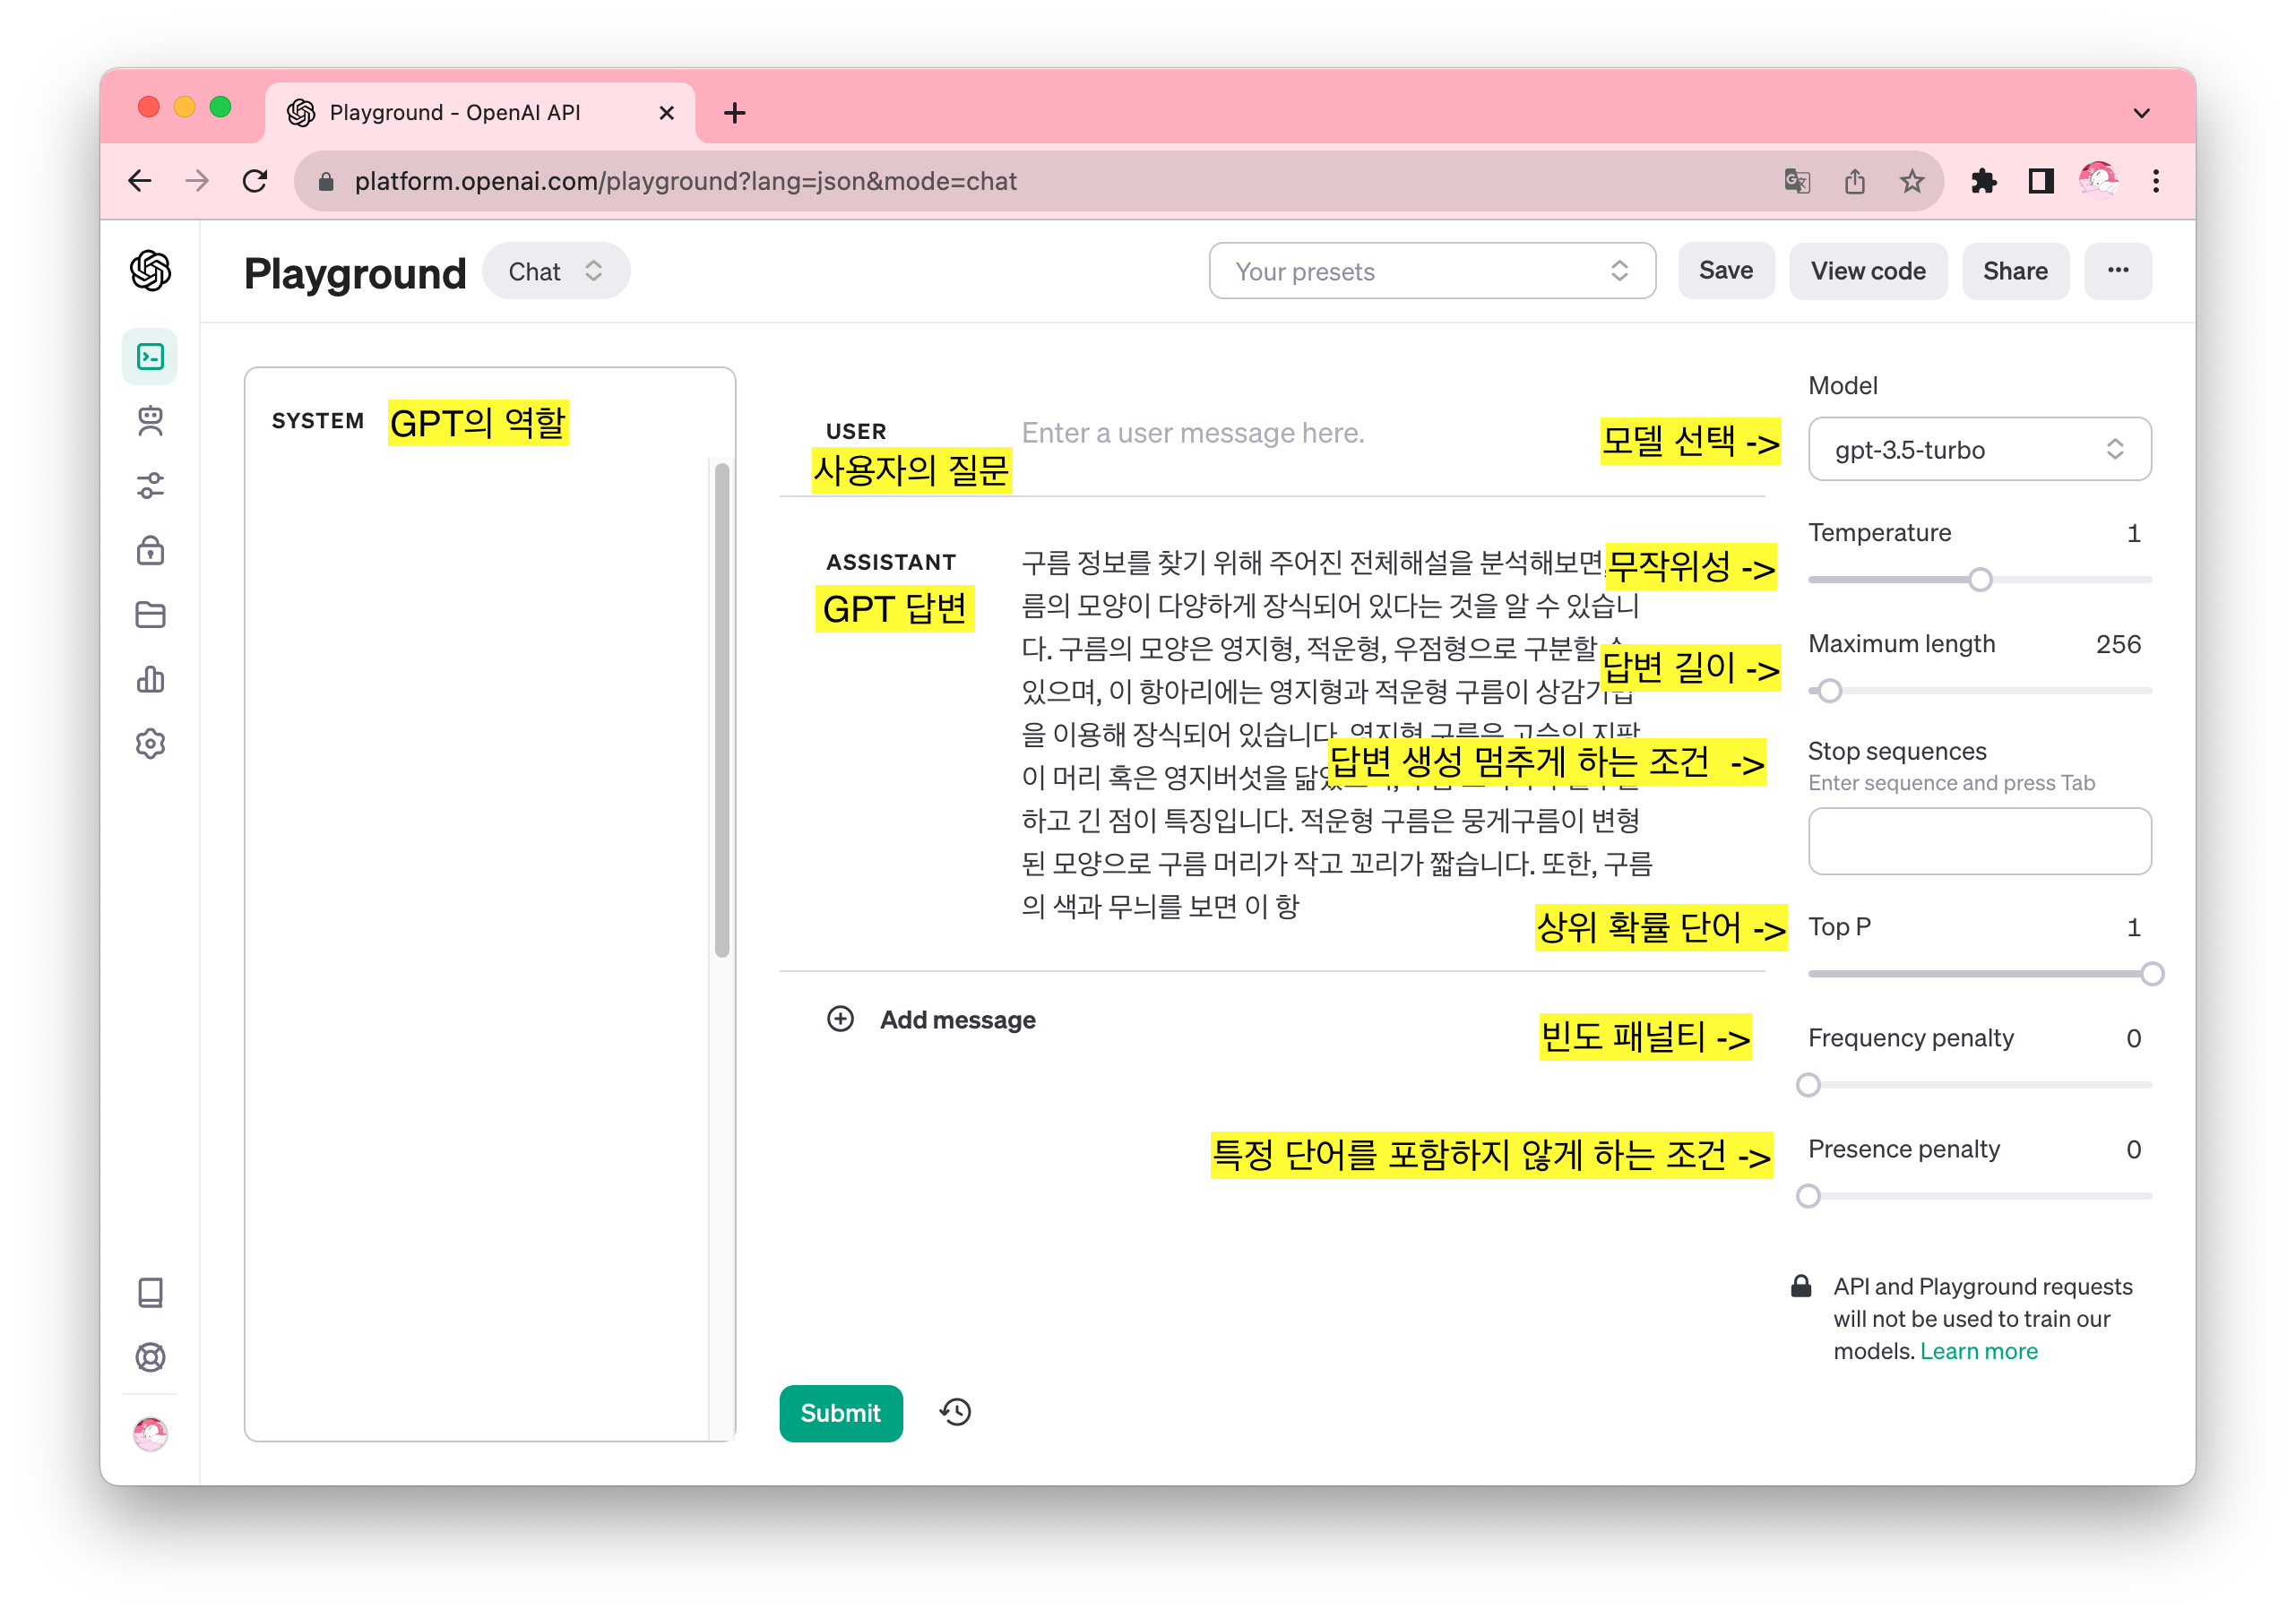Open Documentation book icon in sidebar

pyautogui.click(x=150, y=1293)
